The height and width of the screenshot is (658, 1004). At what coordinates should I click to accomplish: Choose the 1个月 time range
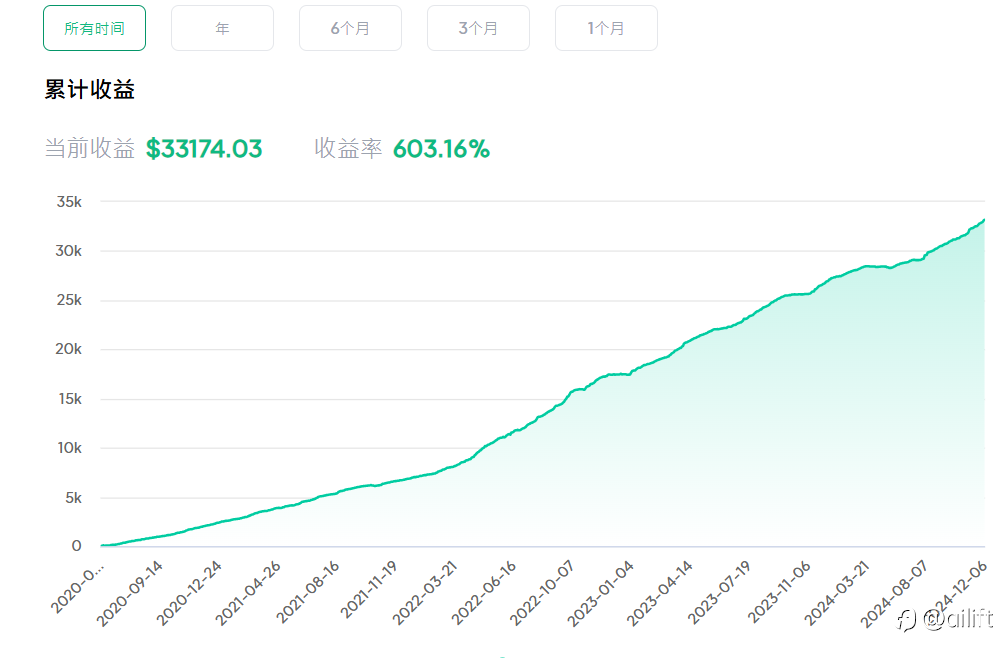tap(606, 28)
